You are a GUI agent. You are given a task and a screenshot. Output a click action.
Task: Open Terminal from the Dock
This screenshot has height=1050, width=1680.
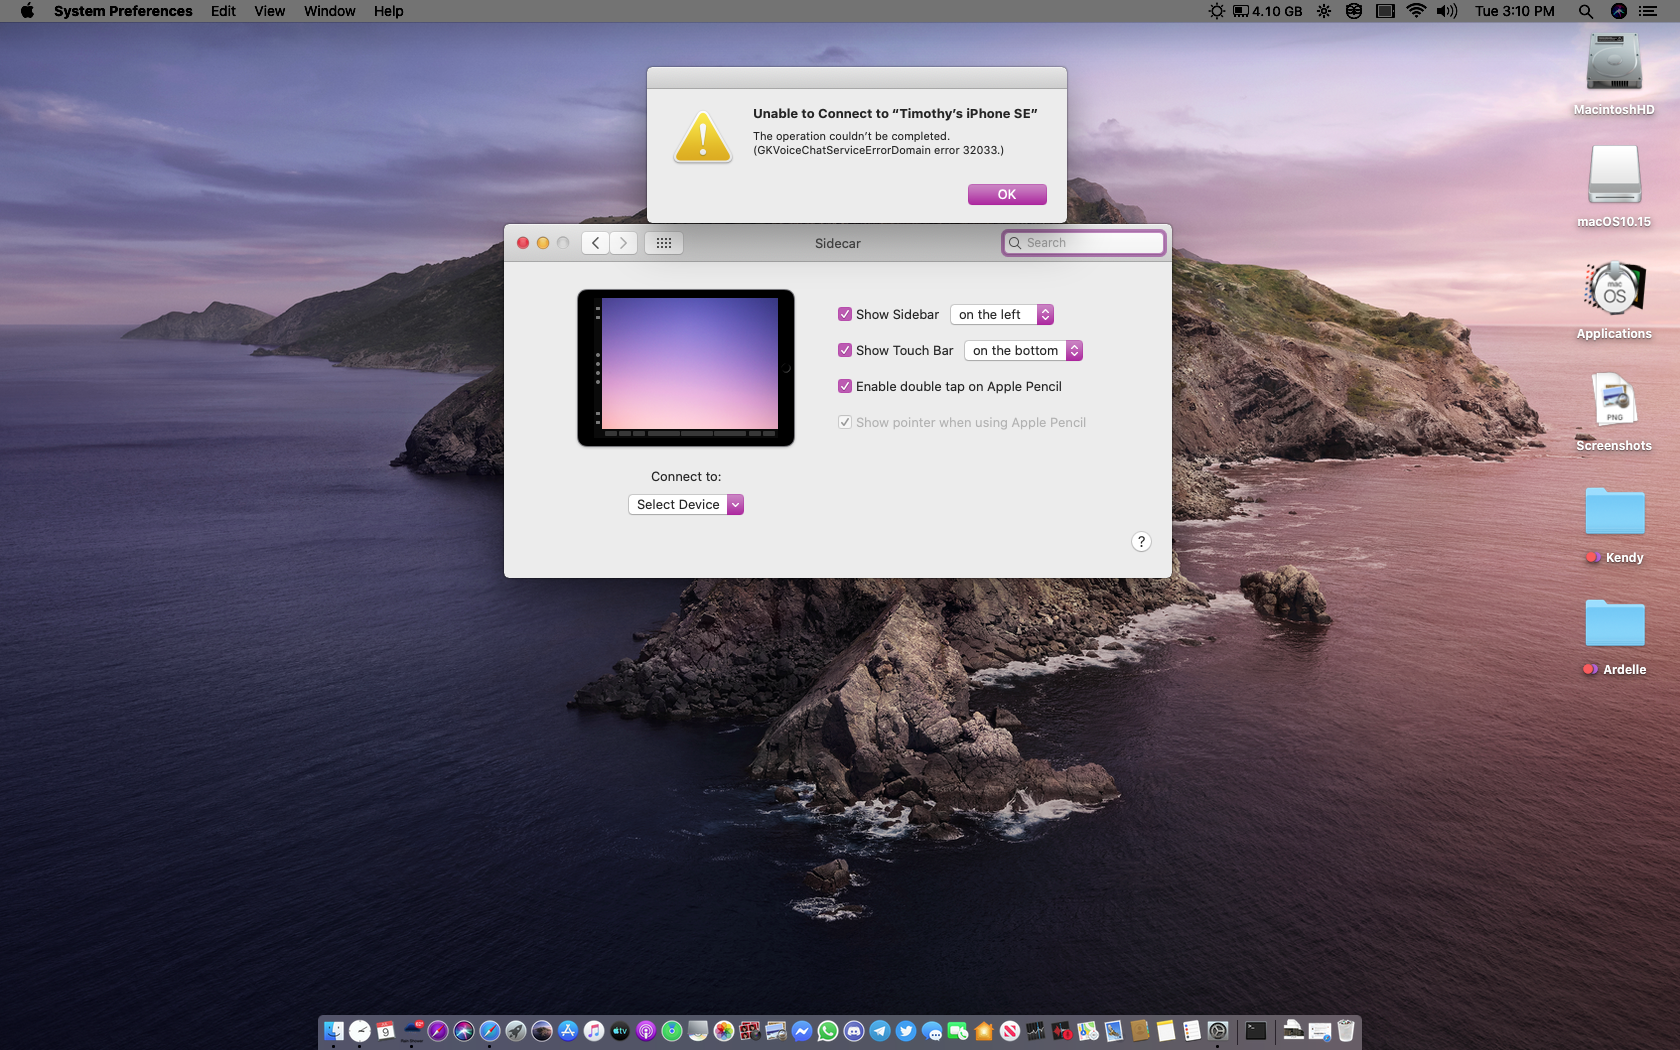1256,1031
